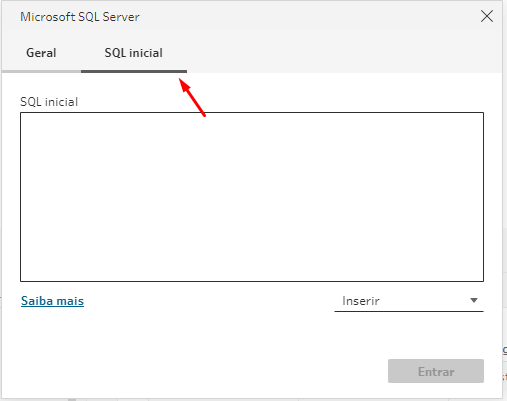Select the SQL inicial tab
The height and width of the screenshot is (401, 507).
134,53
